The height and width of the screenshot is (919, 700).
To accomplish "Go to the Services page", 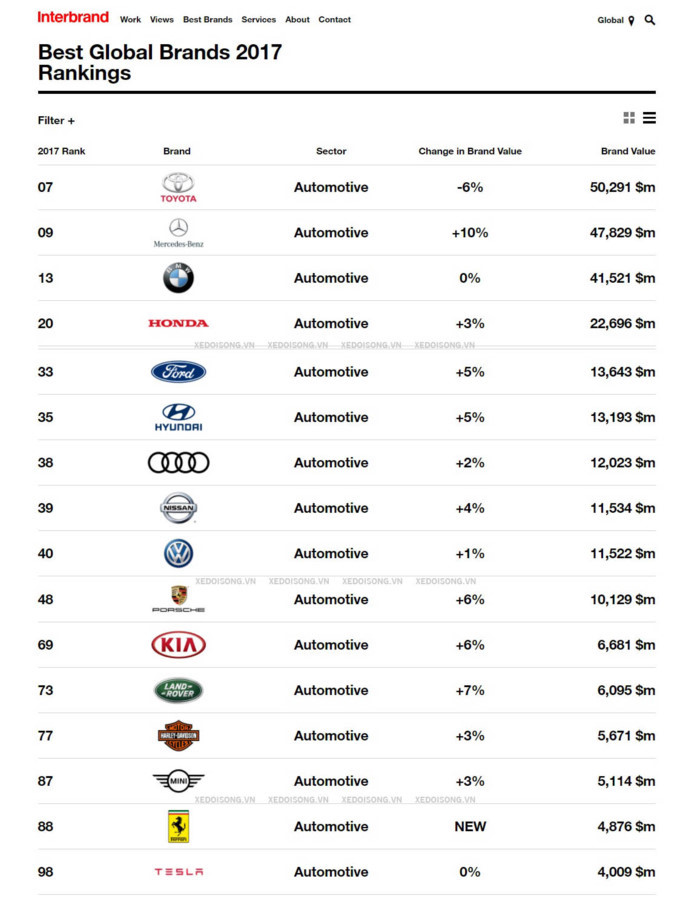I will point(259,20).
